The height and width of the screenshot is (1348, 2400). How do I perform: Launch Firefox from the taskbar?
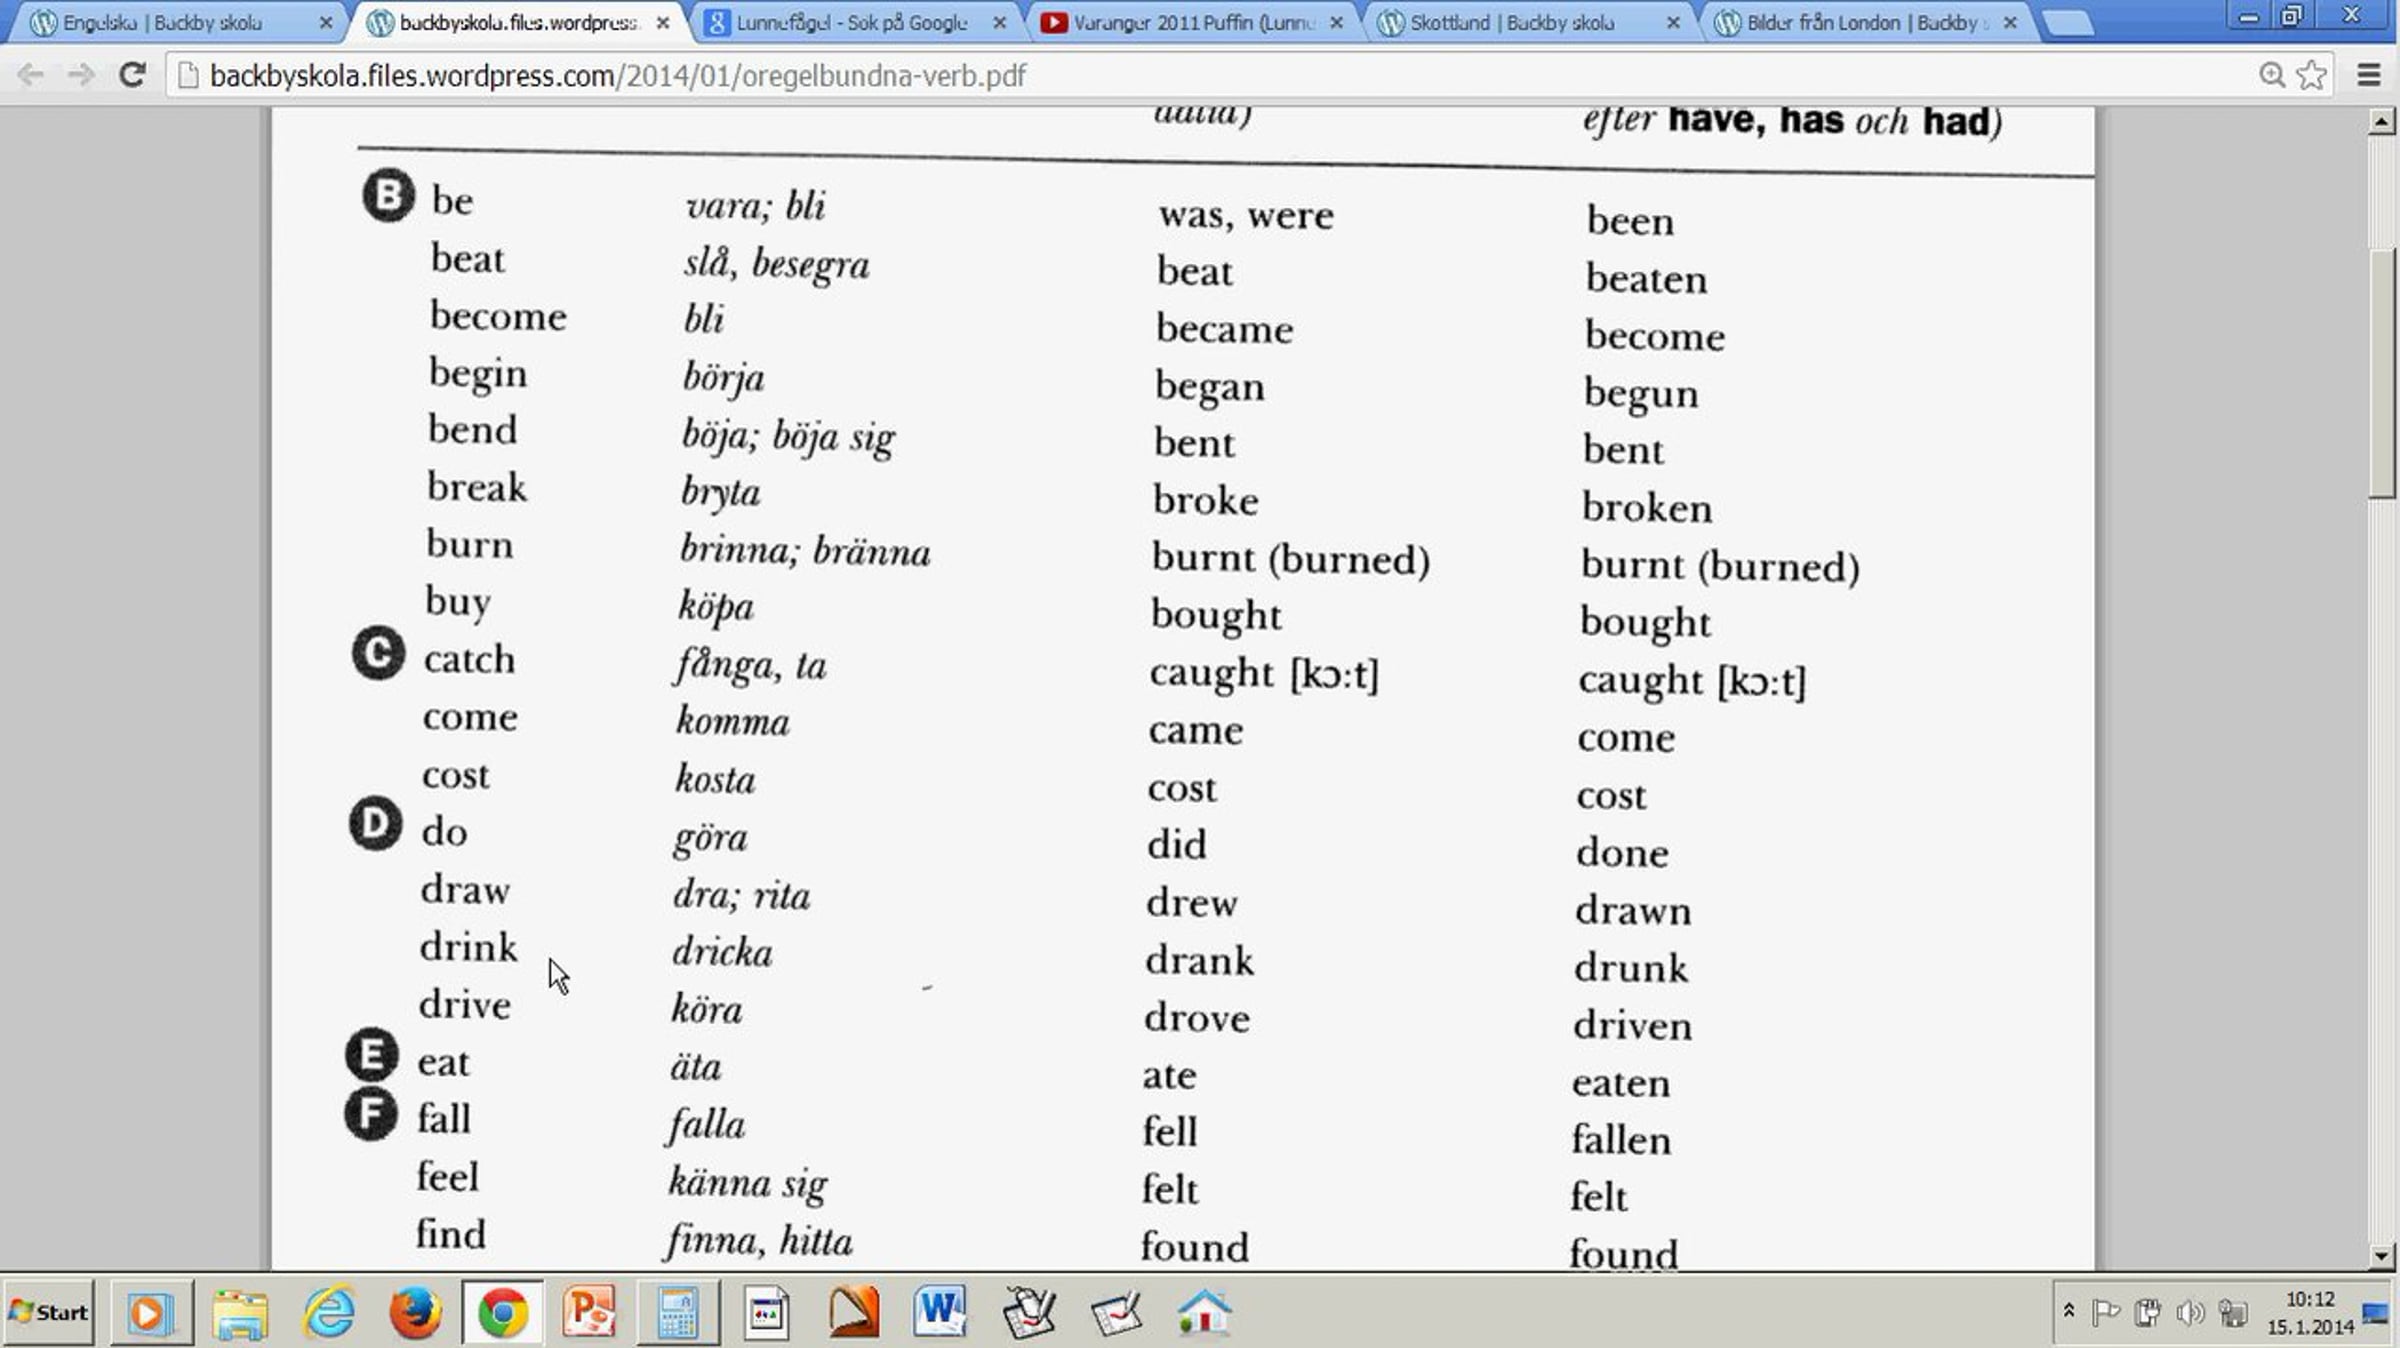pos(415,1312)
